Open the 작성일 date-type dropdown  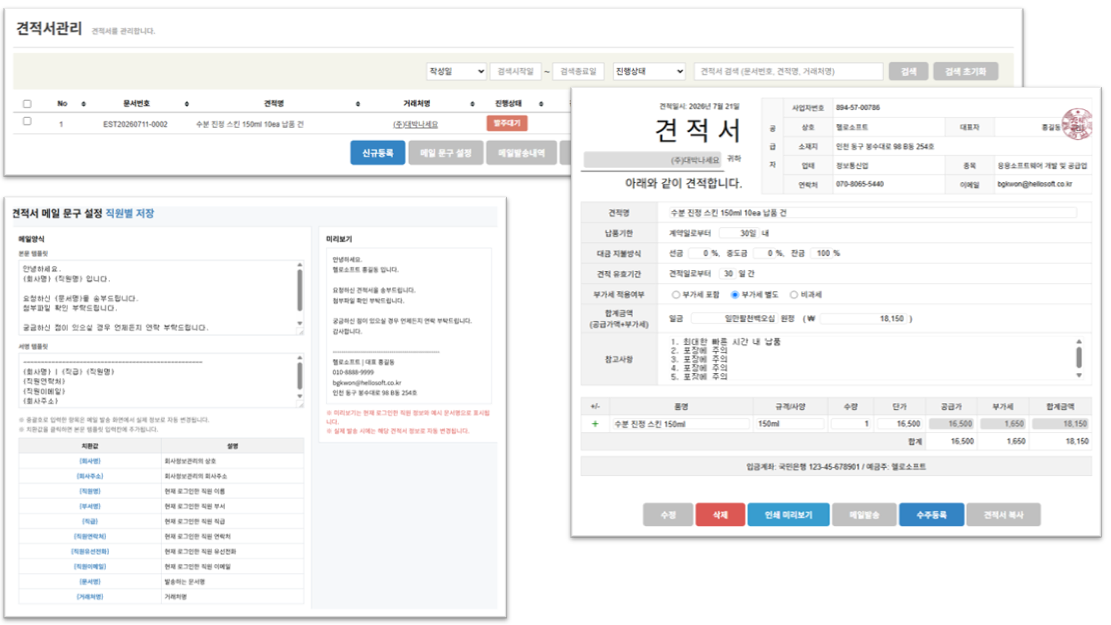(456, 71)
